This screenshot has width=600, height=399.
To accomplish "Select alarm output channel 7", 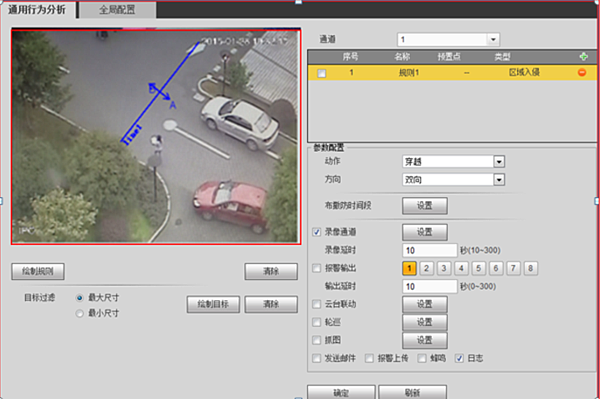I will [514, 268].
